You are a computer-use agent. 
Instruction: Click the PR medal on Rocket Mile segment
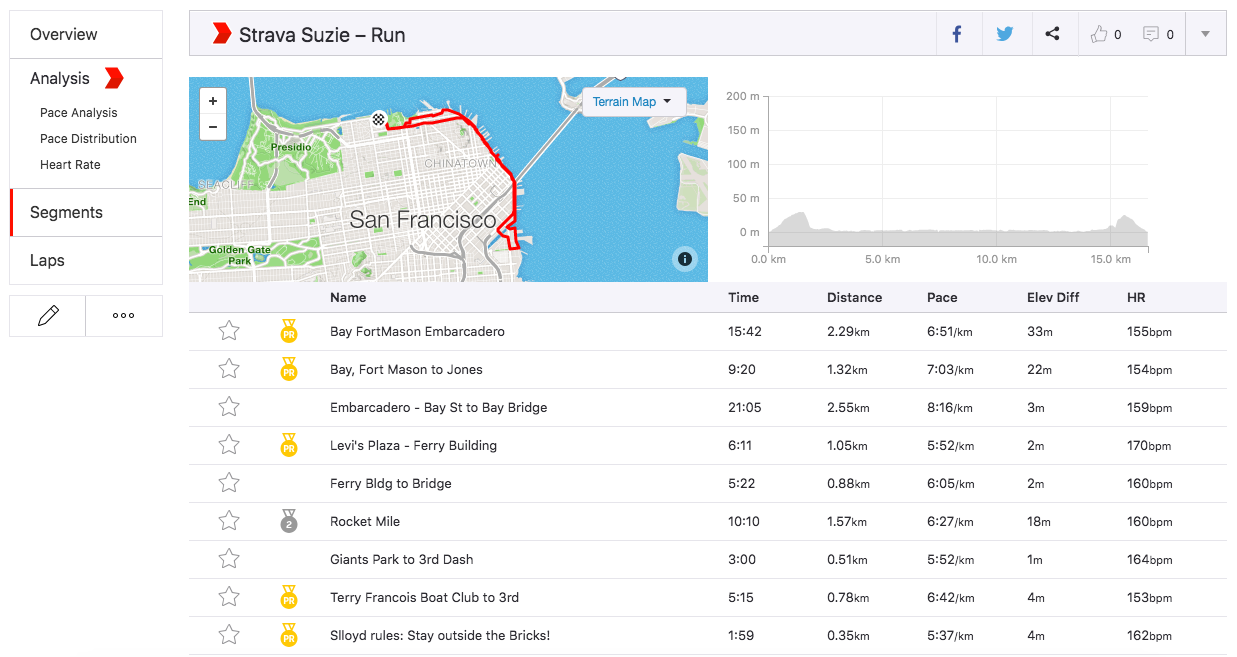pyautogui.click(x=289, y=521)
